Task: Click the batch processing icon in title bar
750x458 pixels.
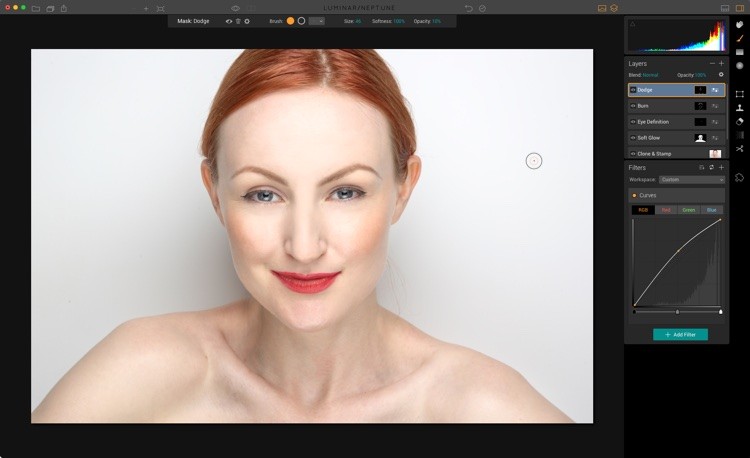Action: [50, 9]
